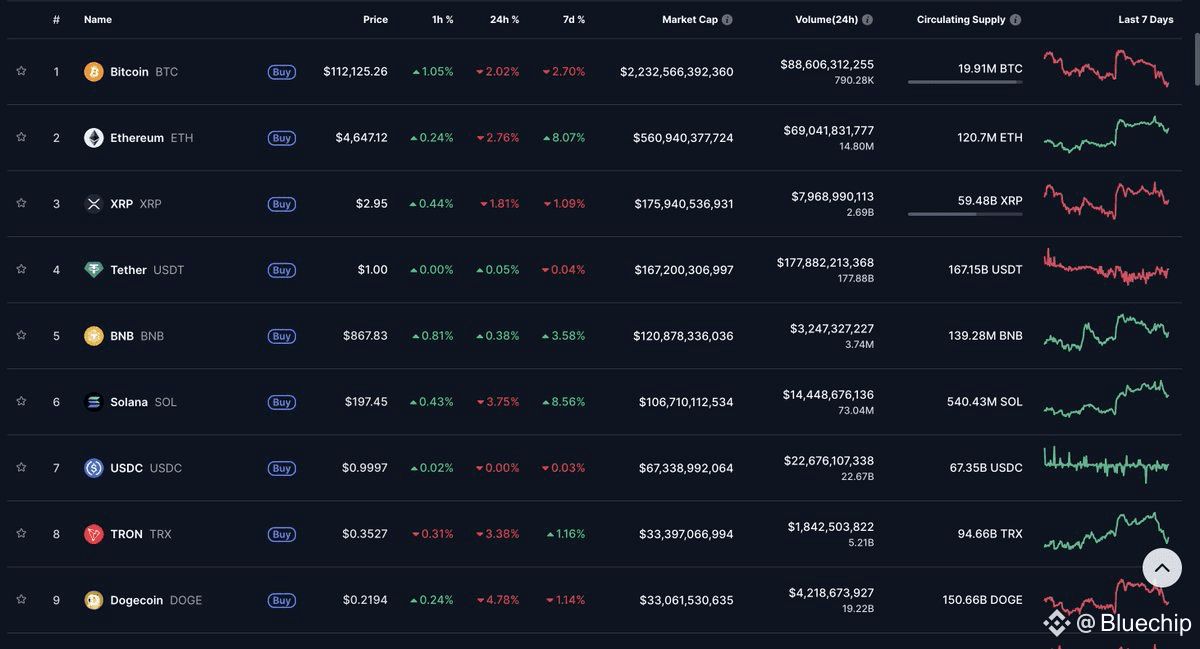The height and width of the screenshot is (649, 1200).
Task: Click the Bitcoin coin logo icon
Action: pos(94,72)
